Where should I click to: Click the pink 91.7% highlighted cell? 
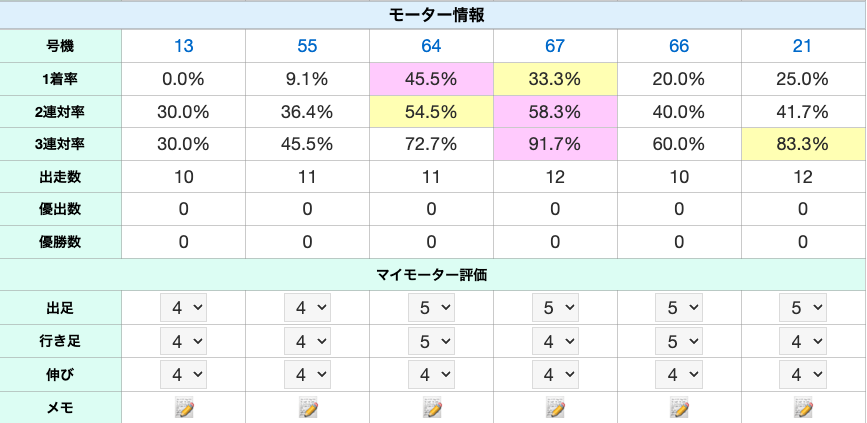[x=556, y=144]
